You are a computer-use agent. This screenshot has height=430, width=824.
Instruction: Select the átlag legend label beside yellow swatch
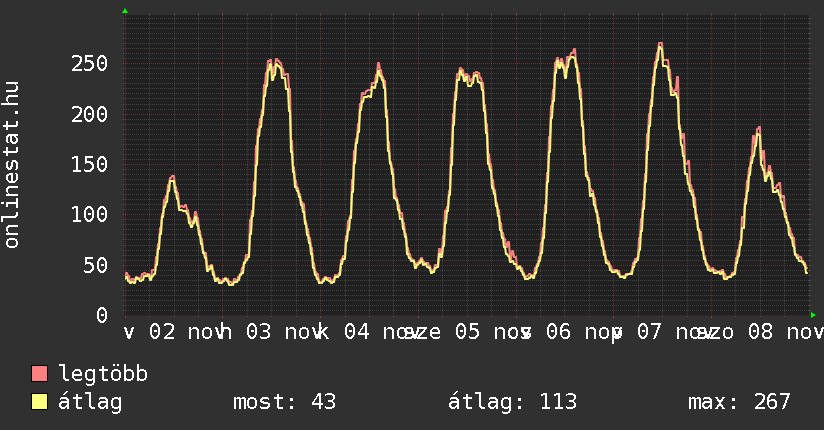point(90,402)
